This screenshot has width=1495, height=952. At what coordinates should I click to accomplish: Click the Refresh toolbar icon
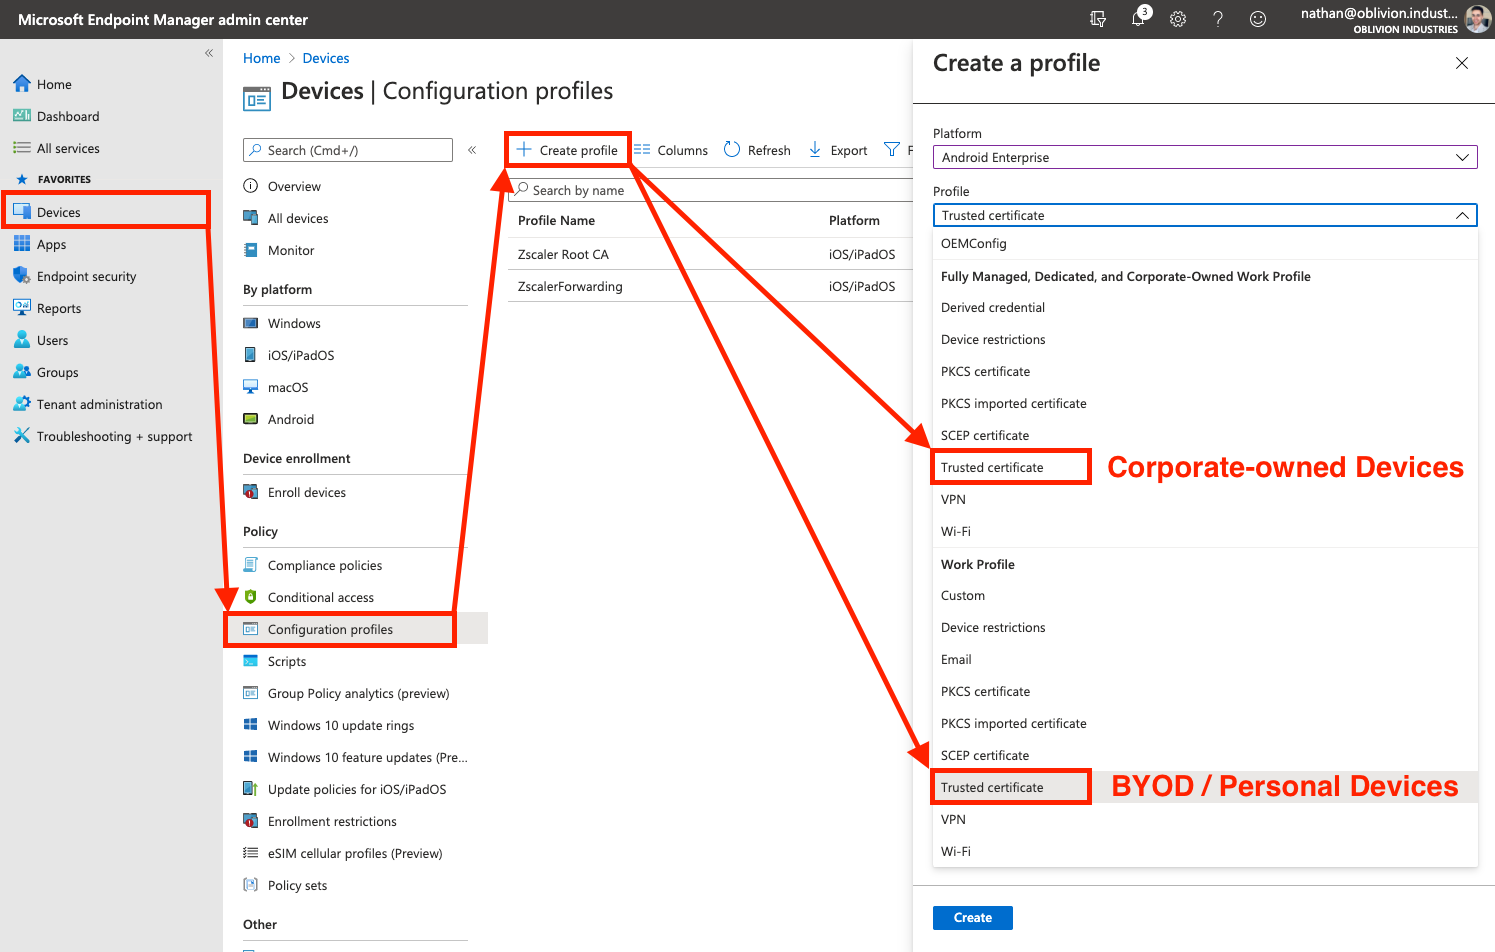pos(757,150)
